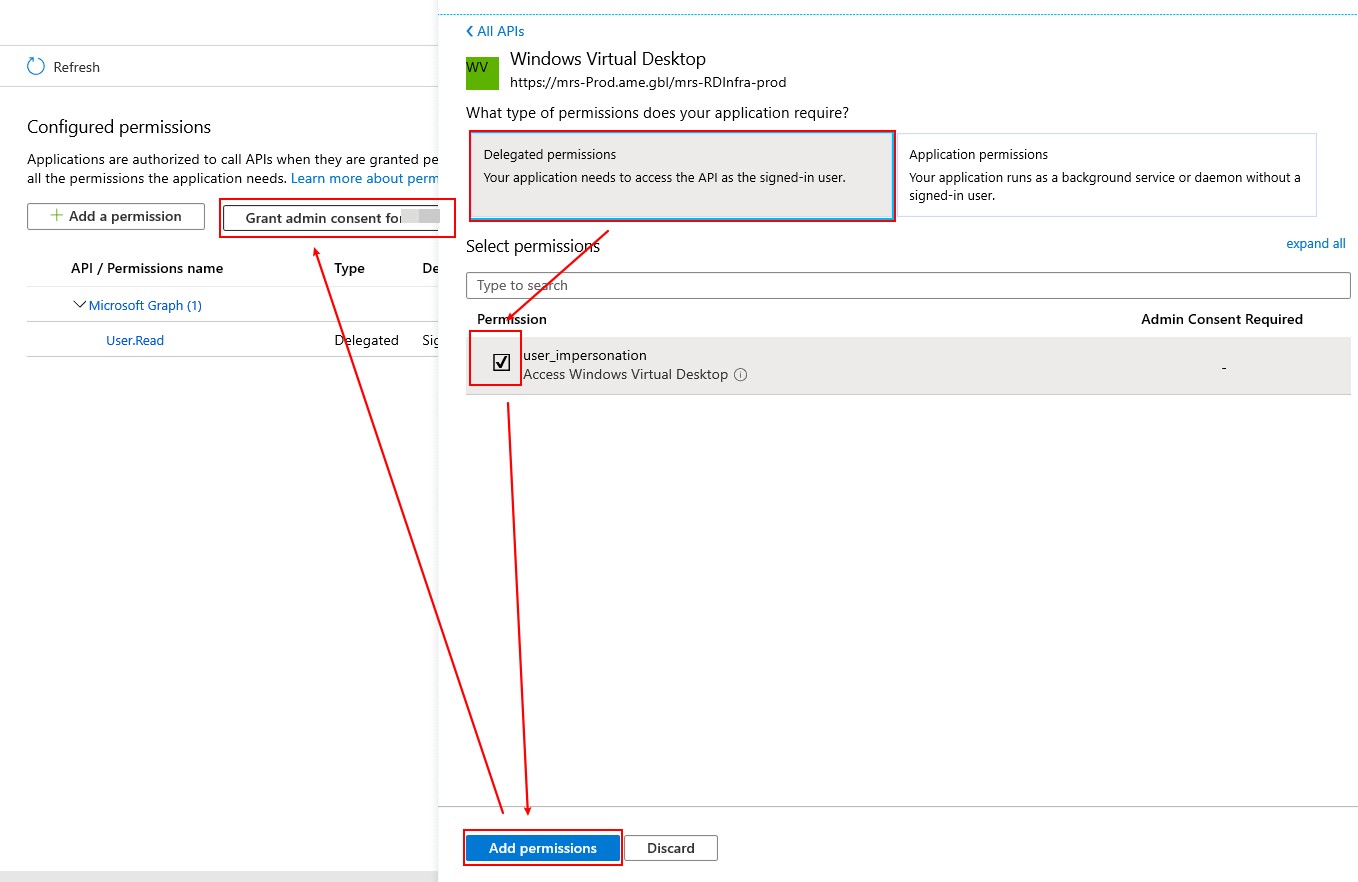This screenshot has width=1358, height=882.
Task: Click the Configured permissions heading
Action: point(119,127)
